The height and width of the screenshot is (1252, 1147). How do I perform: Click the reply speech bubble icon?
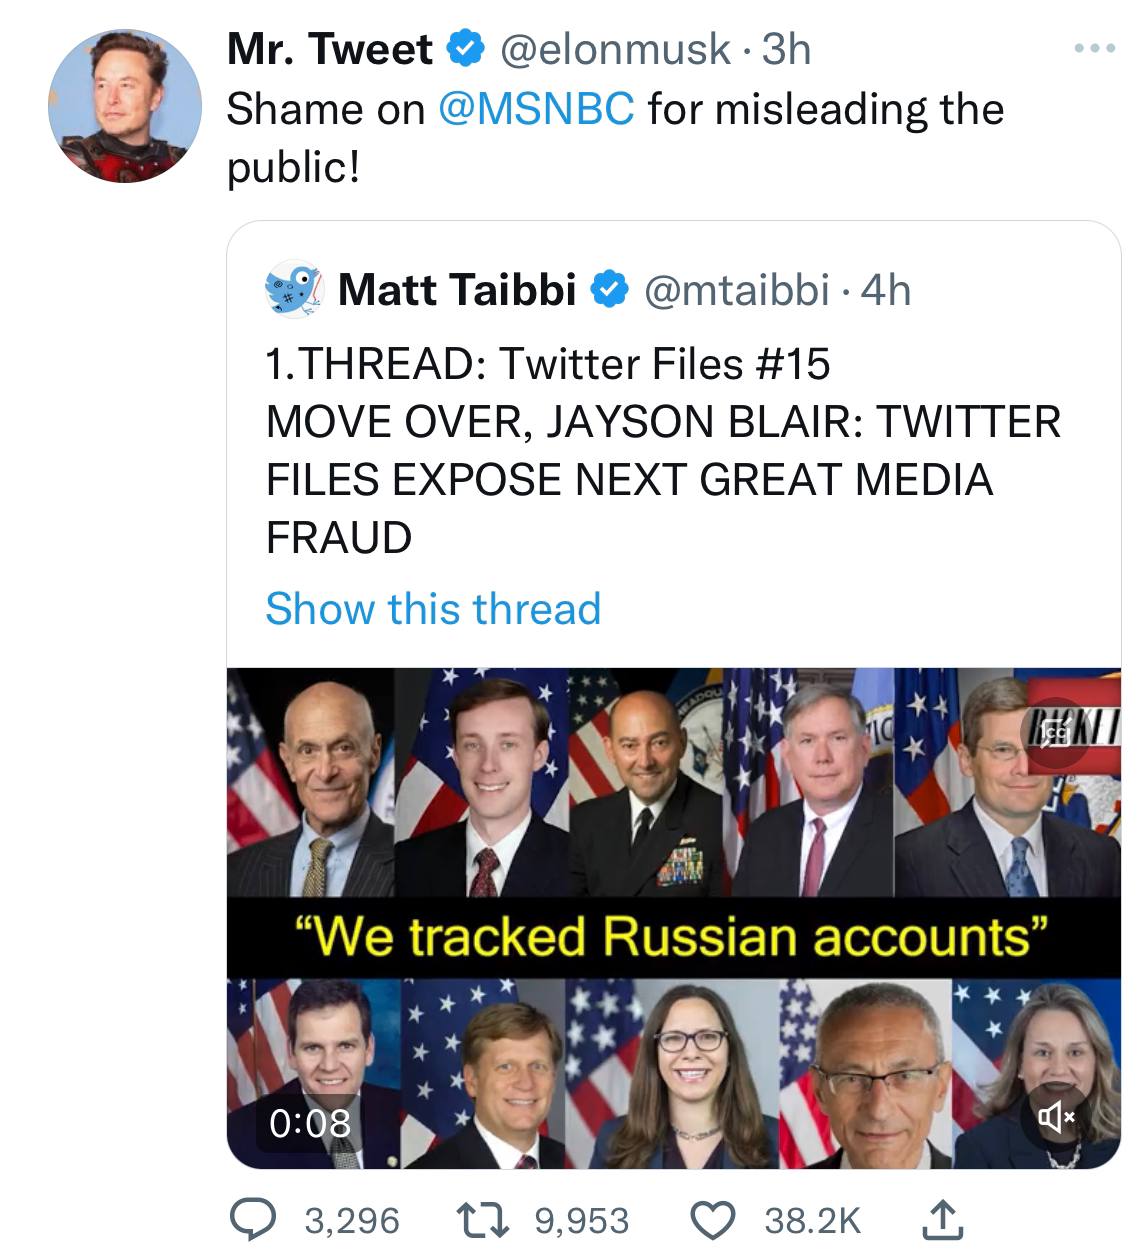pyautogui.click(x=255, y=1220)
